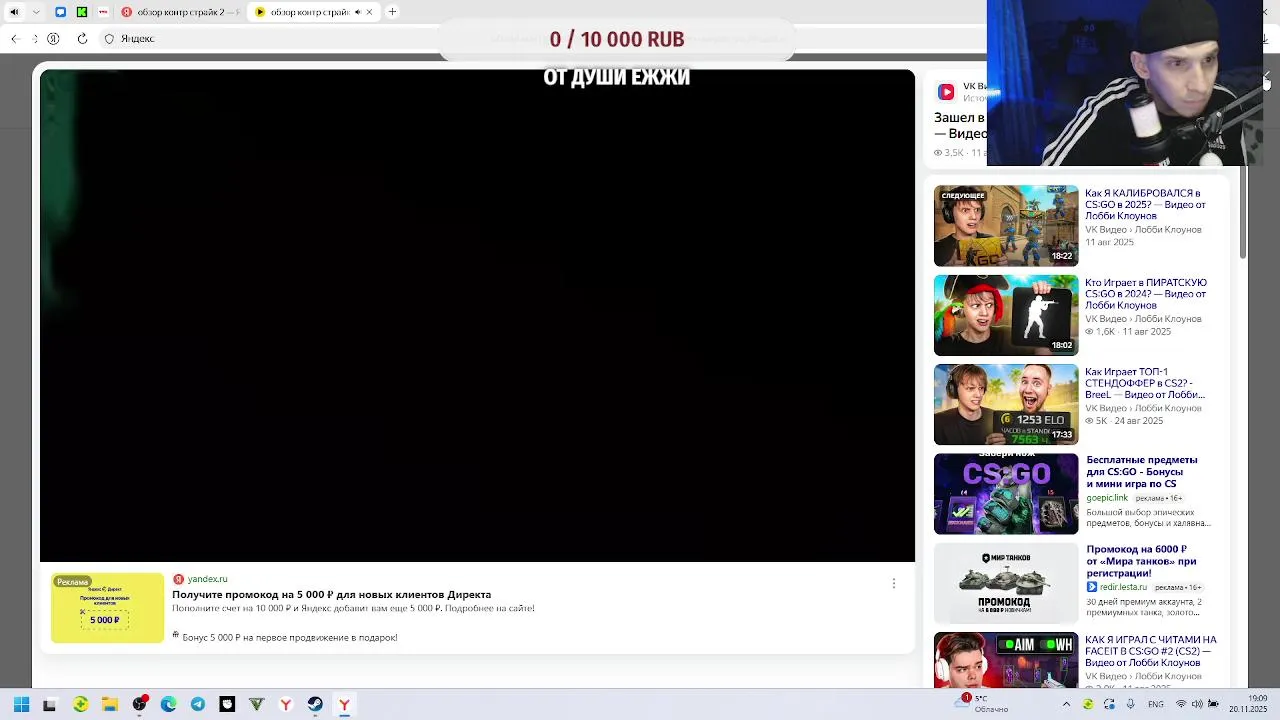Open 'Промокод на 6000 ₽ Мира танков' ad

(x=1141, y=561)
